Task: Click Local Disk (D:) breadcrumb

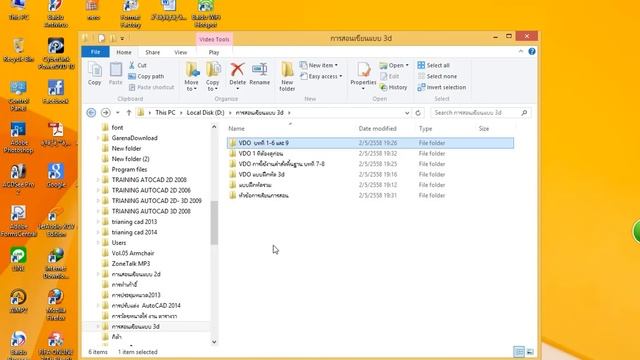Action: (205, 113)
